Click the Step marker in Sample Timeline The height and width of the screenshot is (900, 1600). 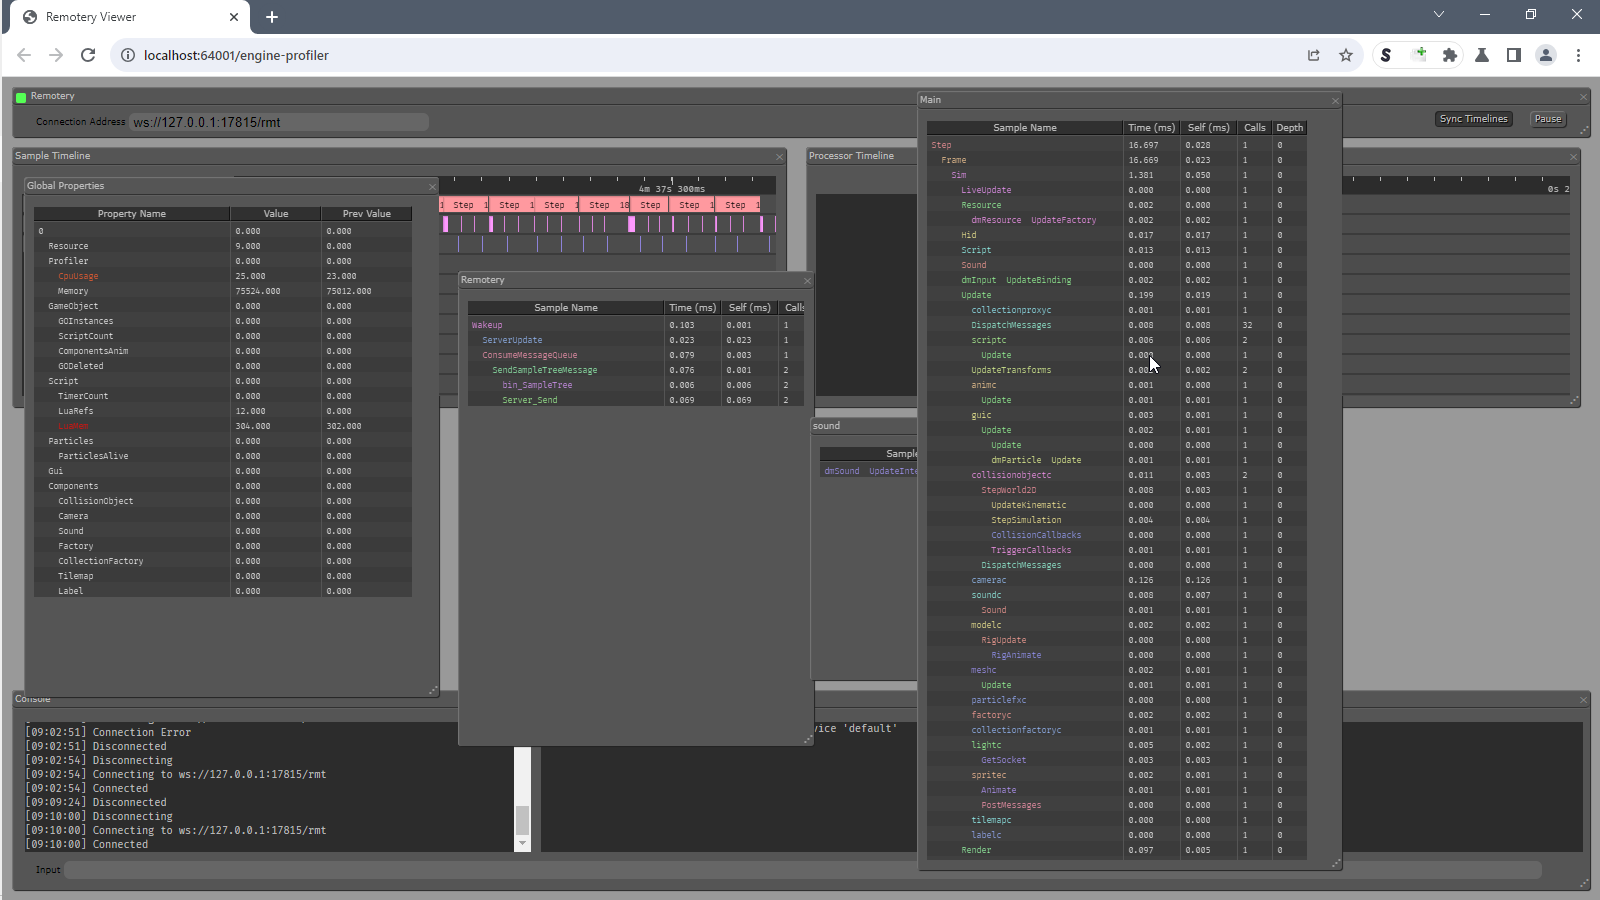click(463, 205)
